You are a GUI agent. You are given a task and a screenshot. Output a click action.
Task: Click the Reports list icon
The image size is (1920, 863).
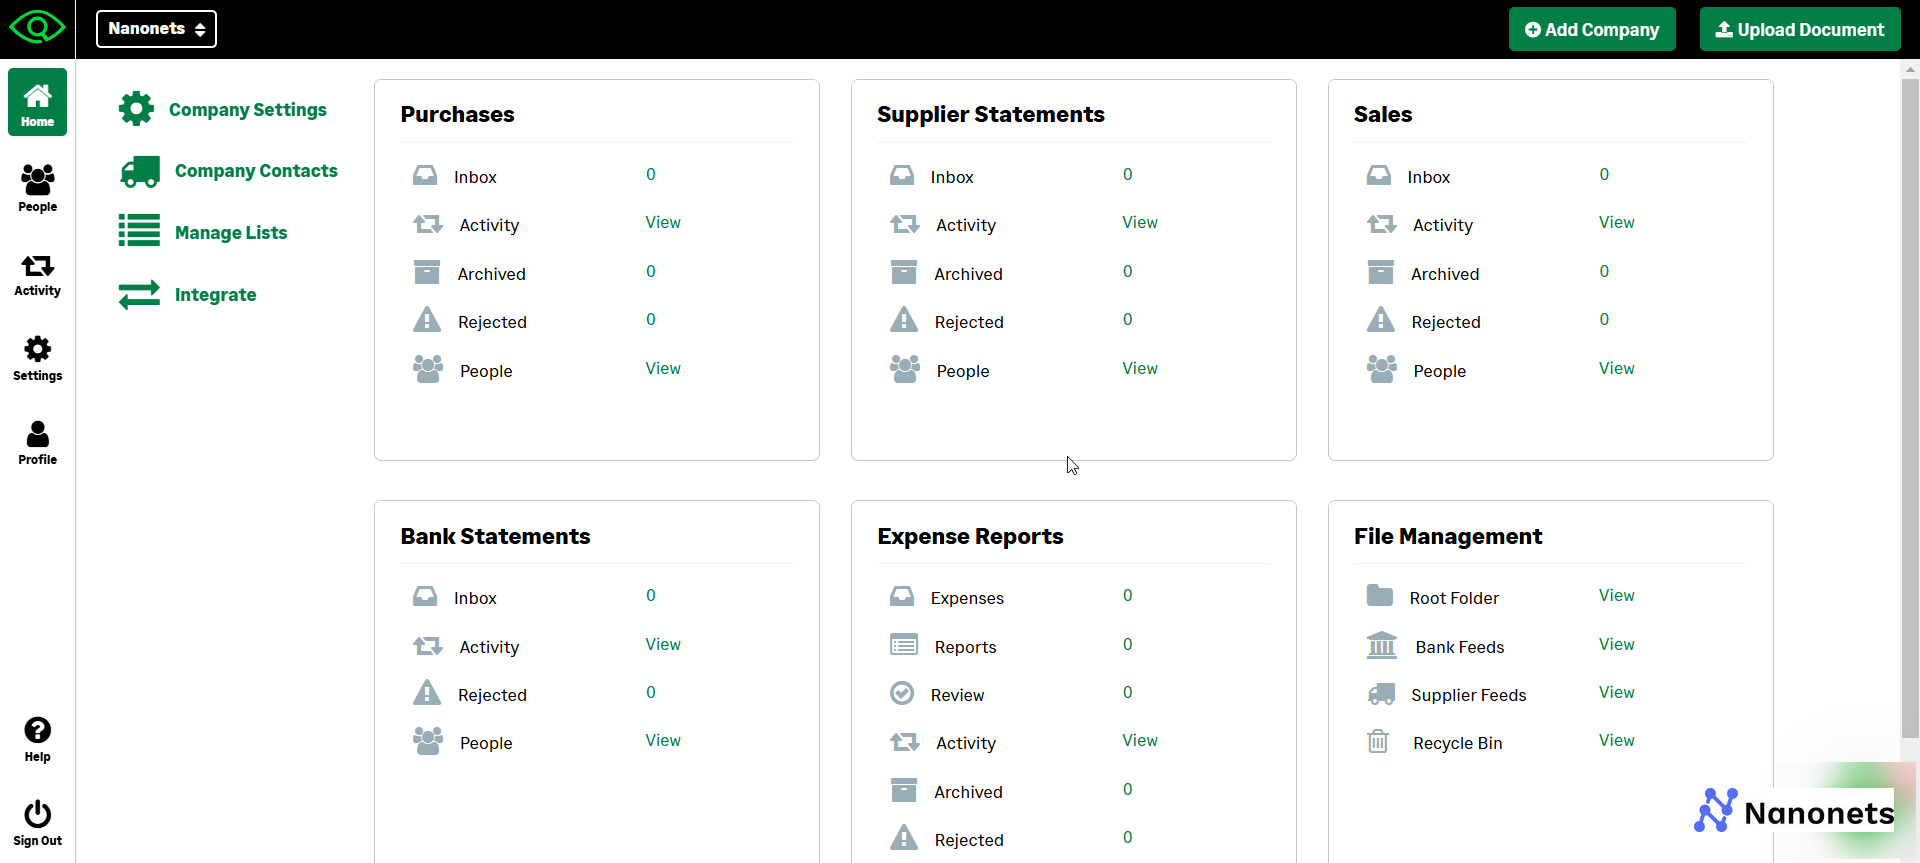click(x=904, y=645)
